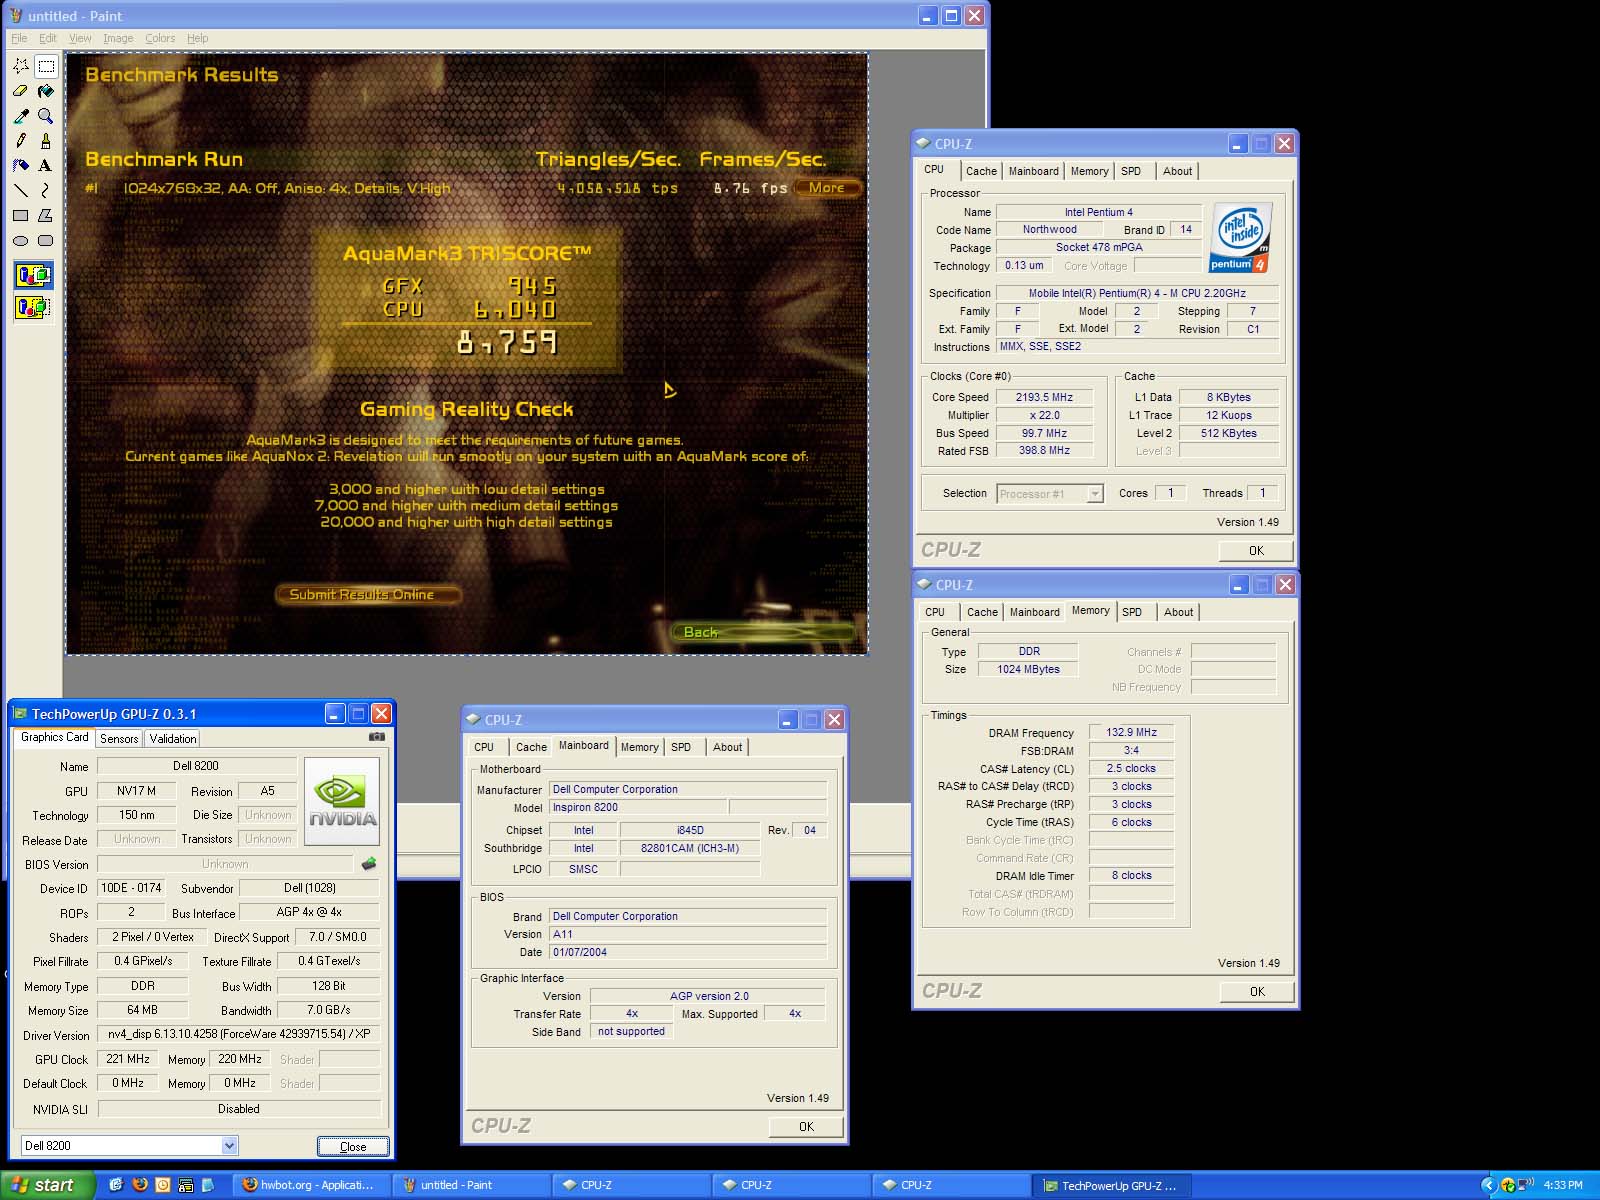1600x1200 pixels.
Task: Pick the Polygon tool in Paint
Action: tap(46, 215)
